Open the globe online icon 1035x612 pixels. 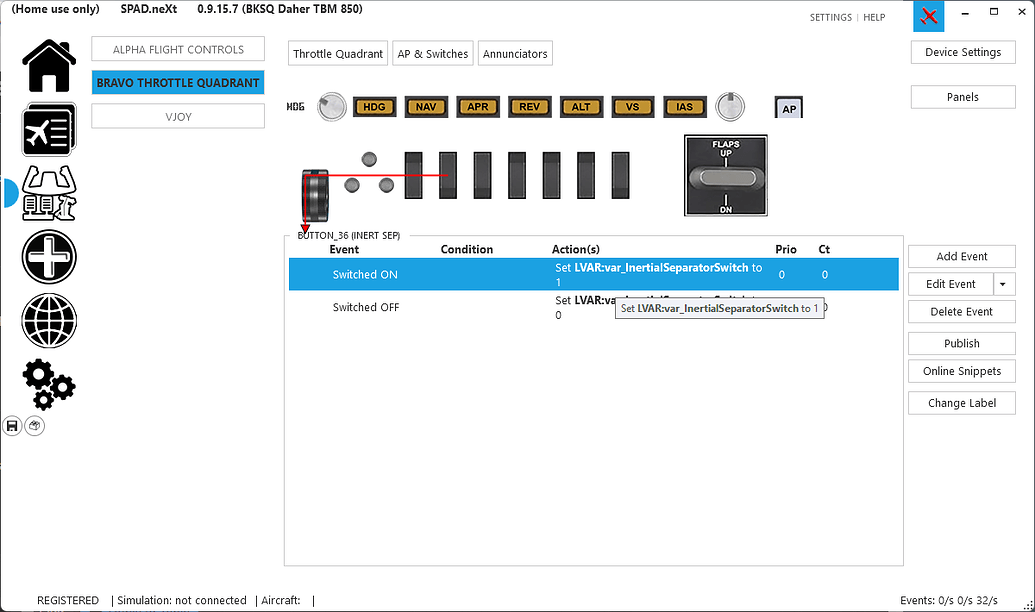[x=49, y=321]
